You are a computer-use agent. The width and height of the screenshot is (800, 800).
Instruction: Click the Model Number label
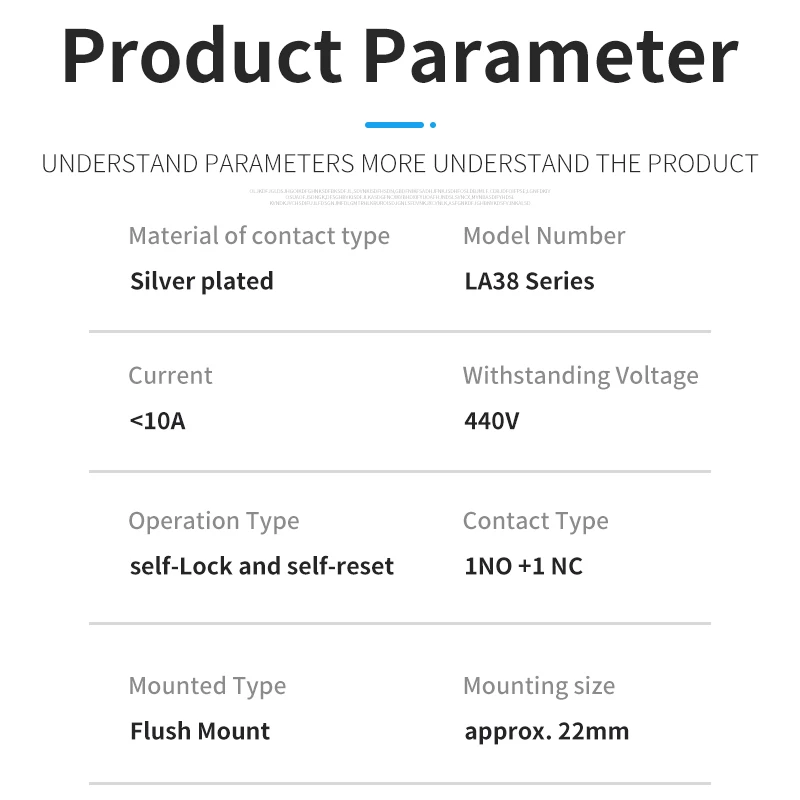(544, 236)
